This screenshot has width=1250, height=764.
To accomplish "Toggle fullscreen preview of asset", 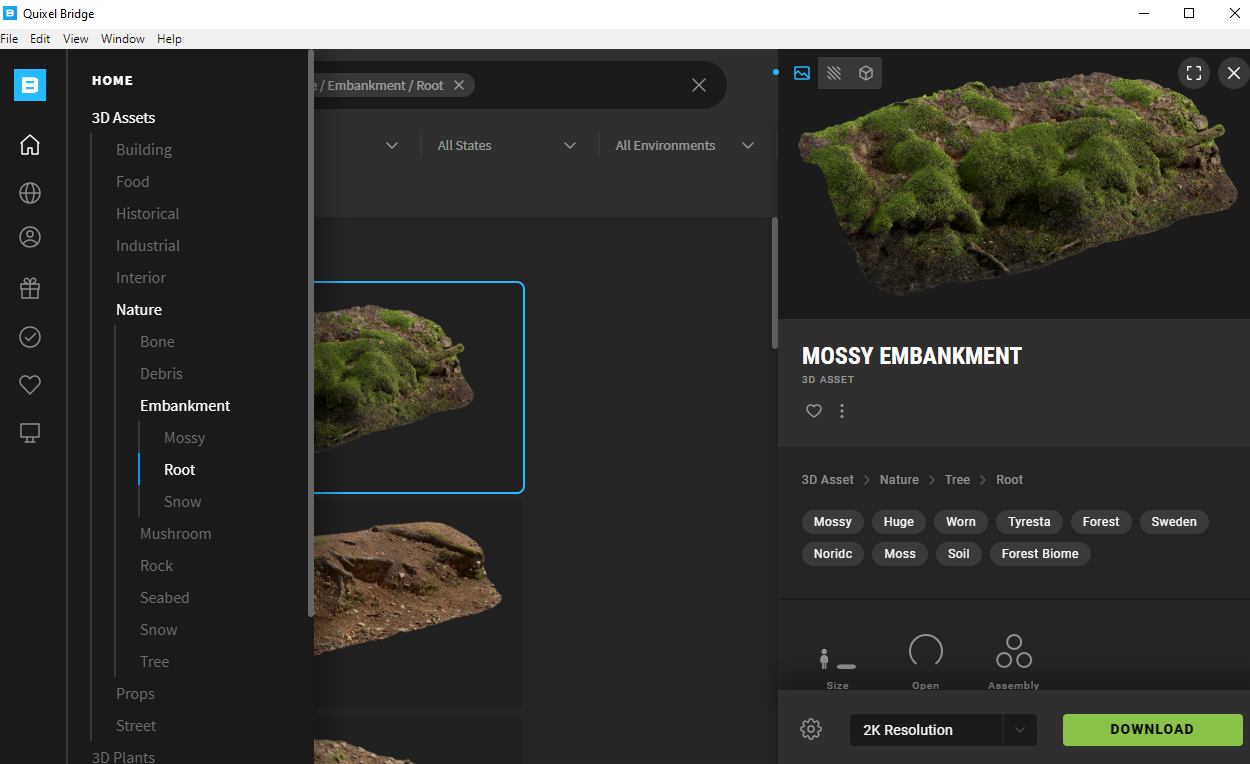I will [1193, 73].
